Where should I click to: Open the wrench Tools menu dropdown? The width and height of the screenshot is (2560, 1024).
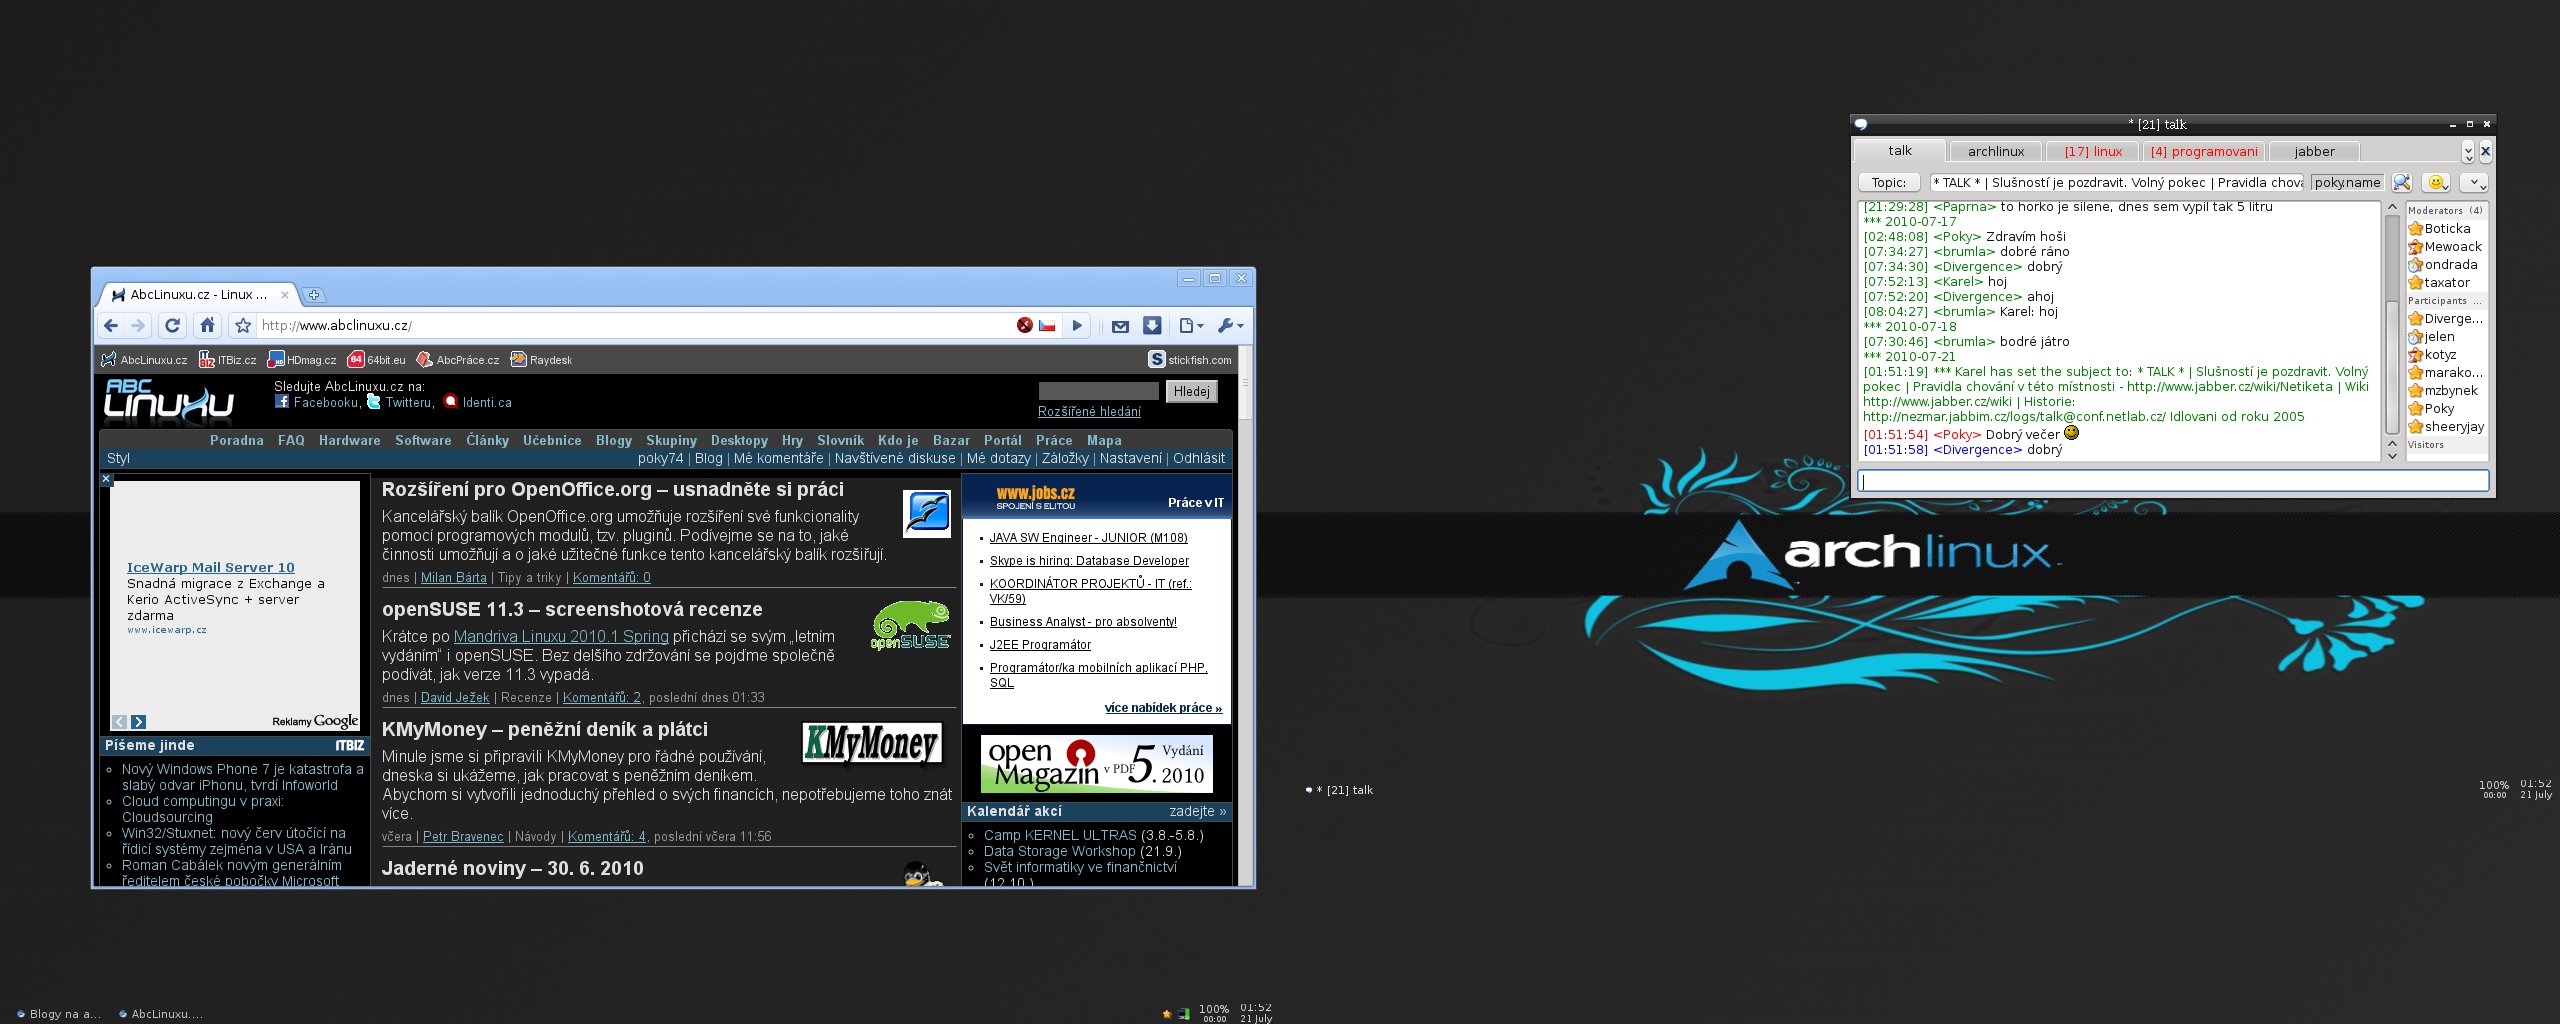pos(1230,325)
